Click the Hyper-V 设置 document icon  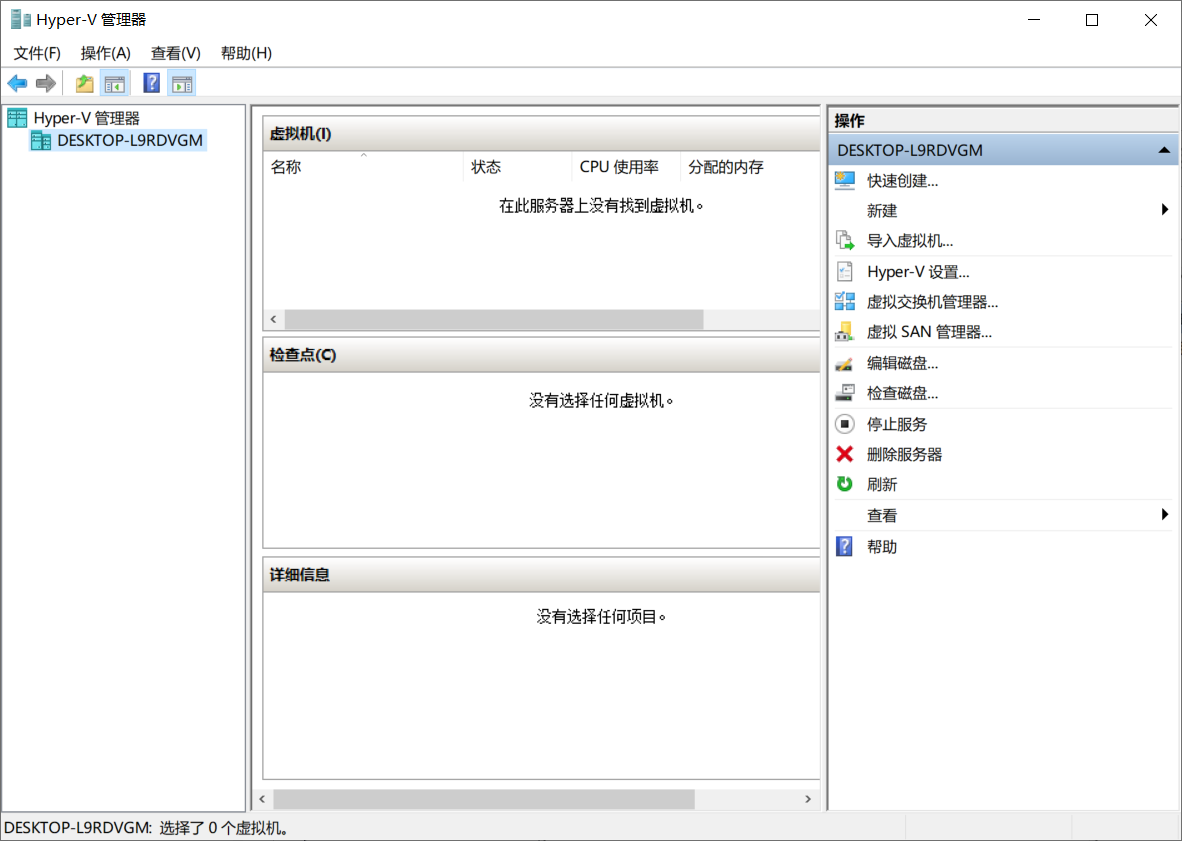[x=845, y=271]
